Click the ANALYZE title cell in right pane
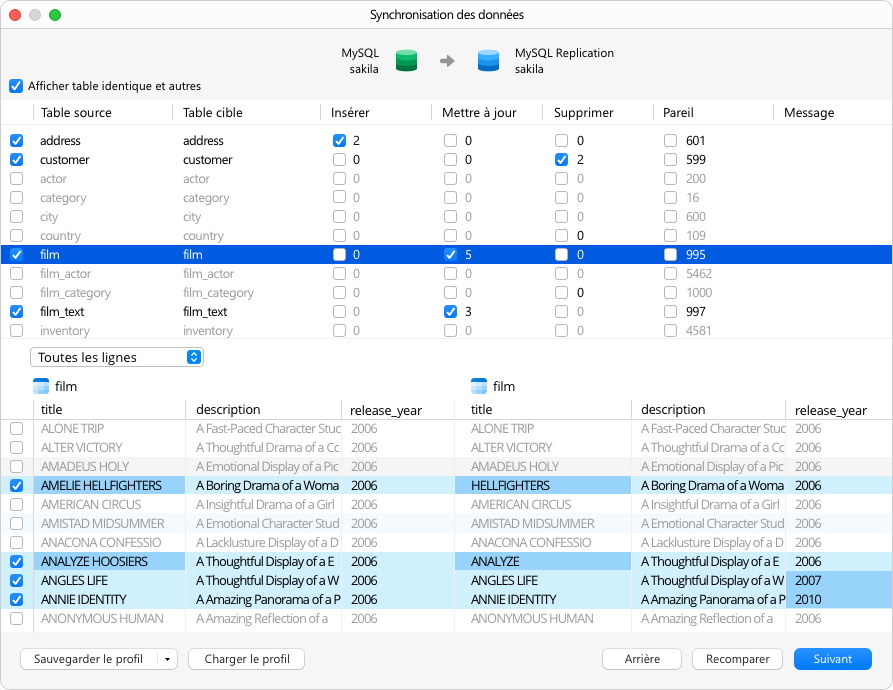893x690 pixels. click(x=543, y=561)
